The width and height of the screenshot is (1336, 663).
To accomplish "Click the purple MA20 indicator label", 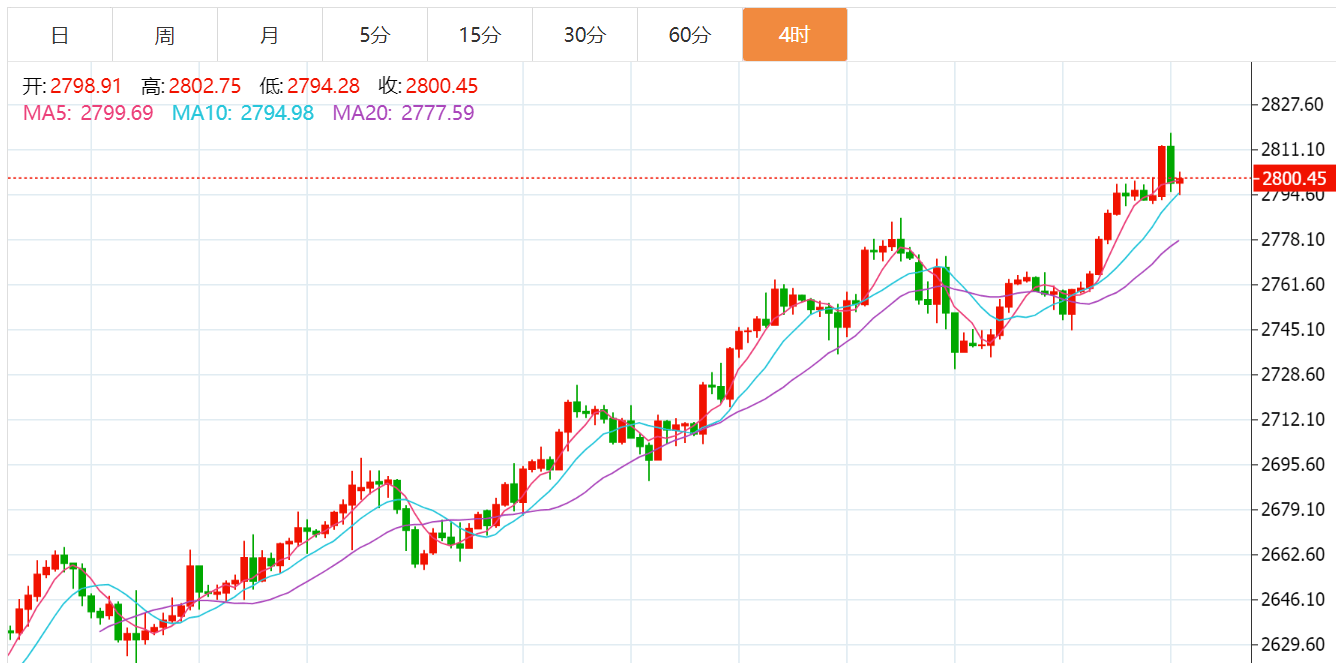I will (x=403, y=113).
